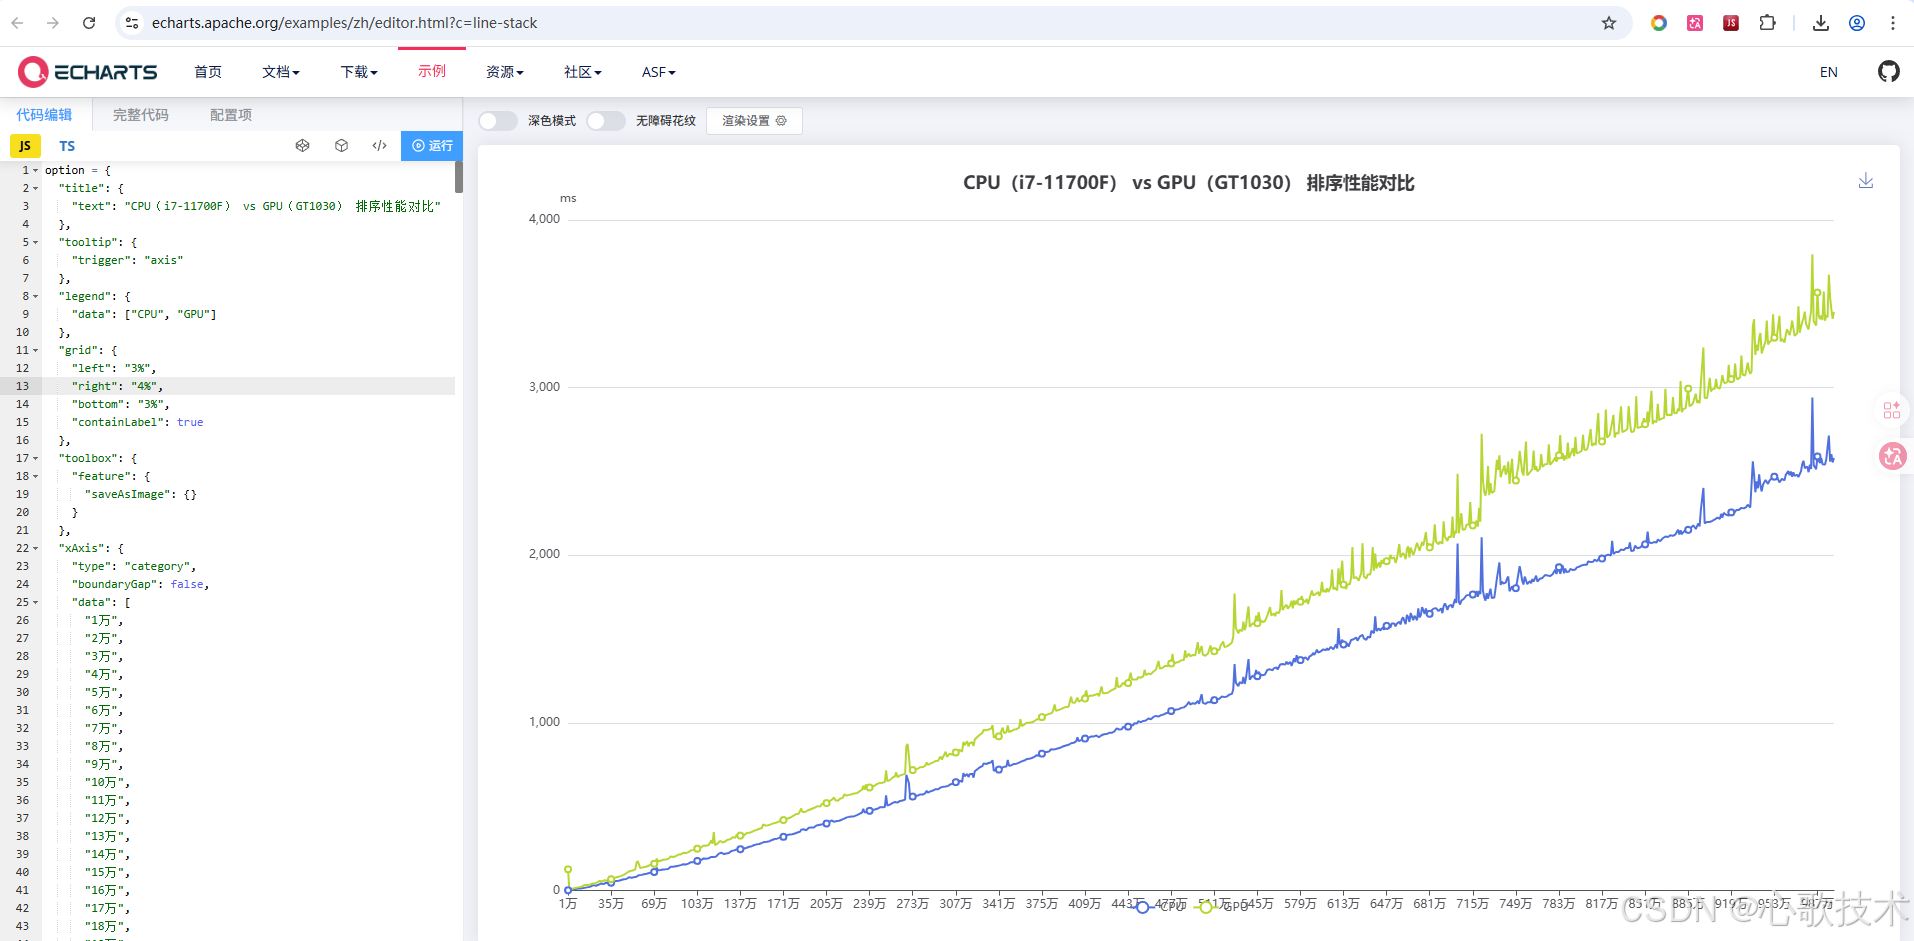Collapse the "tooltip" fold on line 5
Image resolution: width=1914 pixels, height=941 pixels.
tap(36, 242)
